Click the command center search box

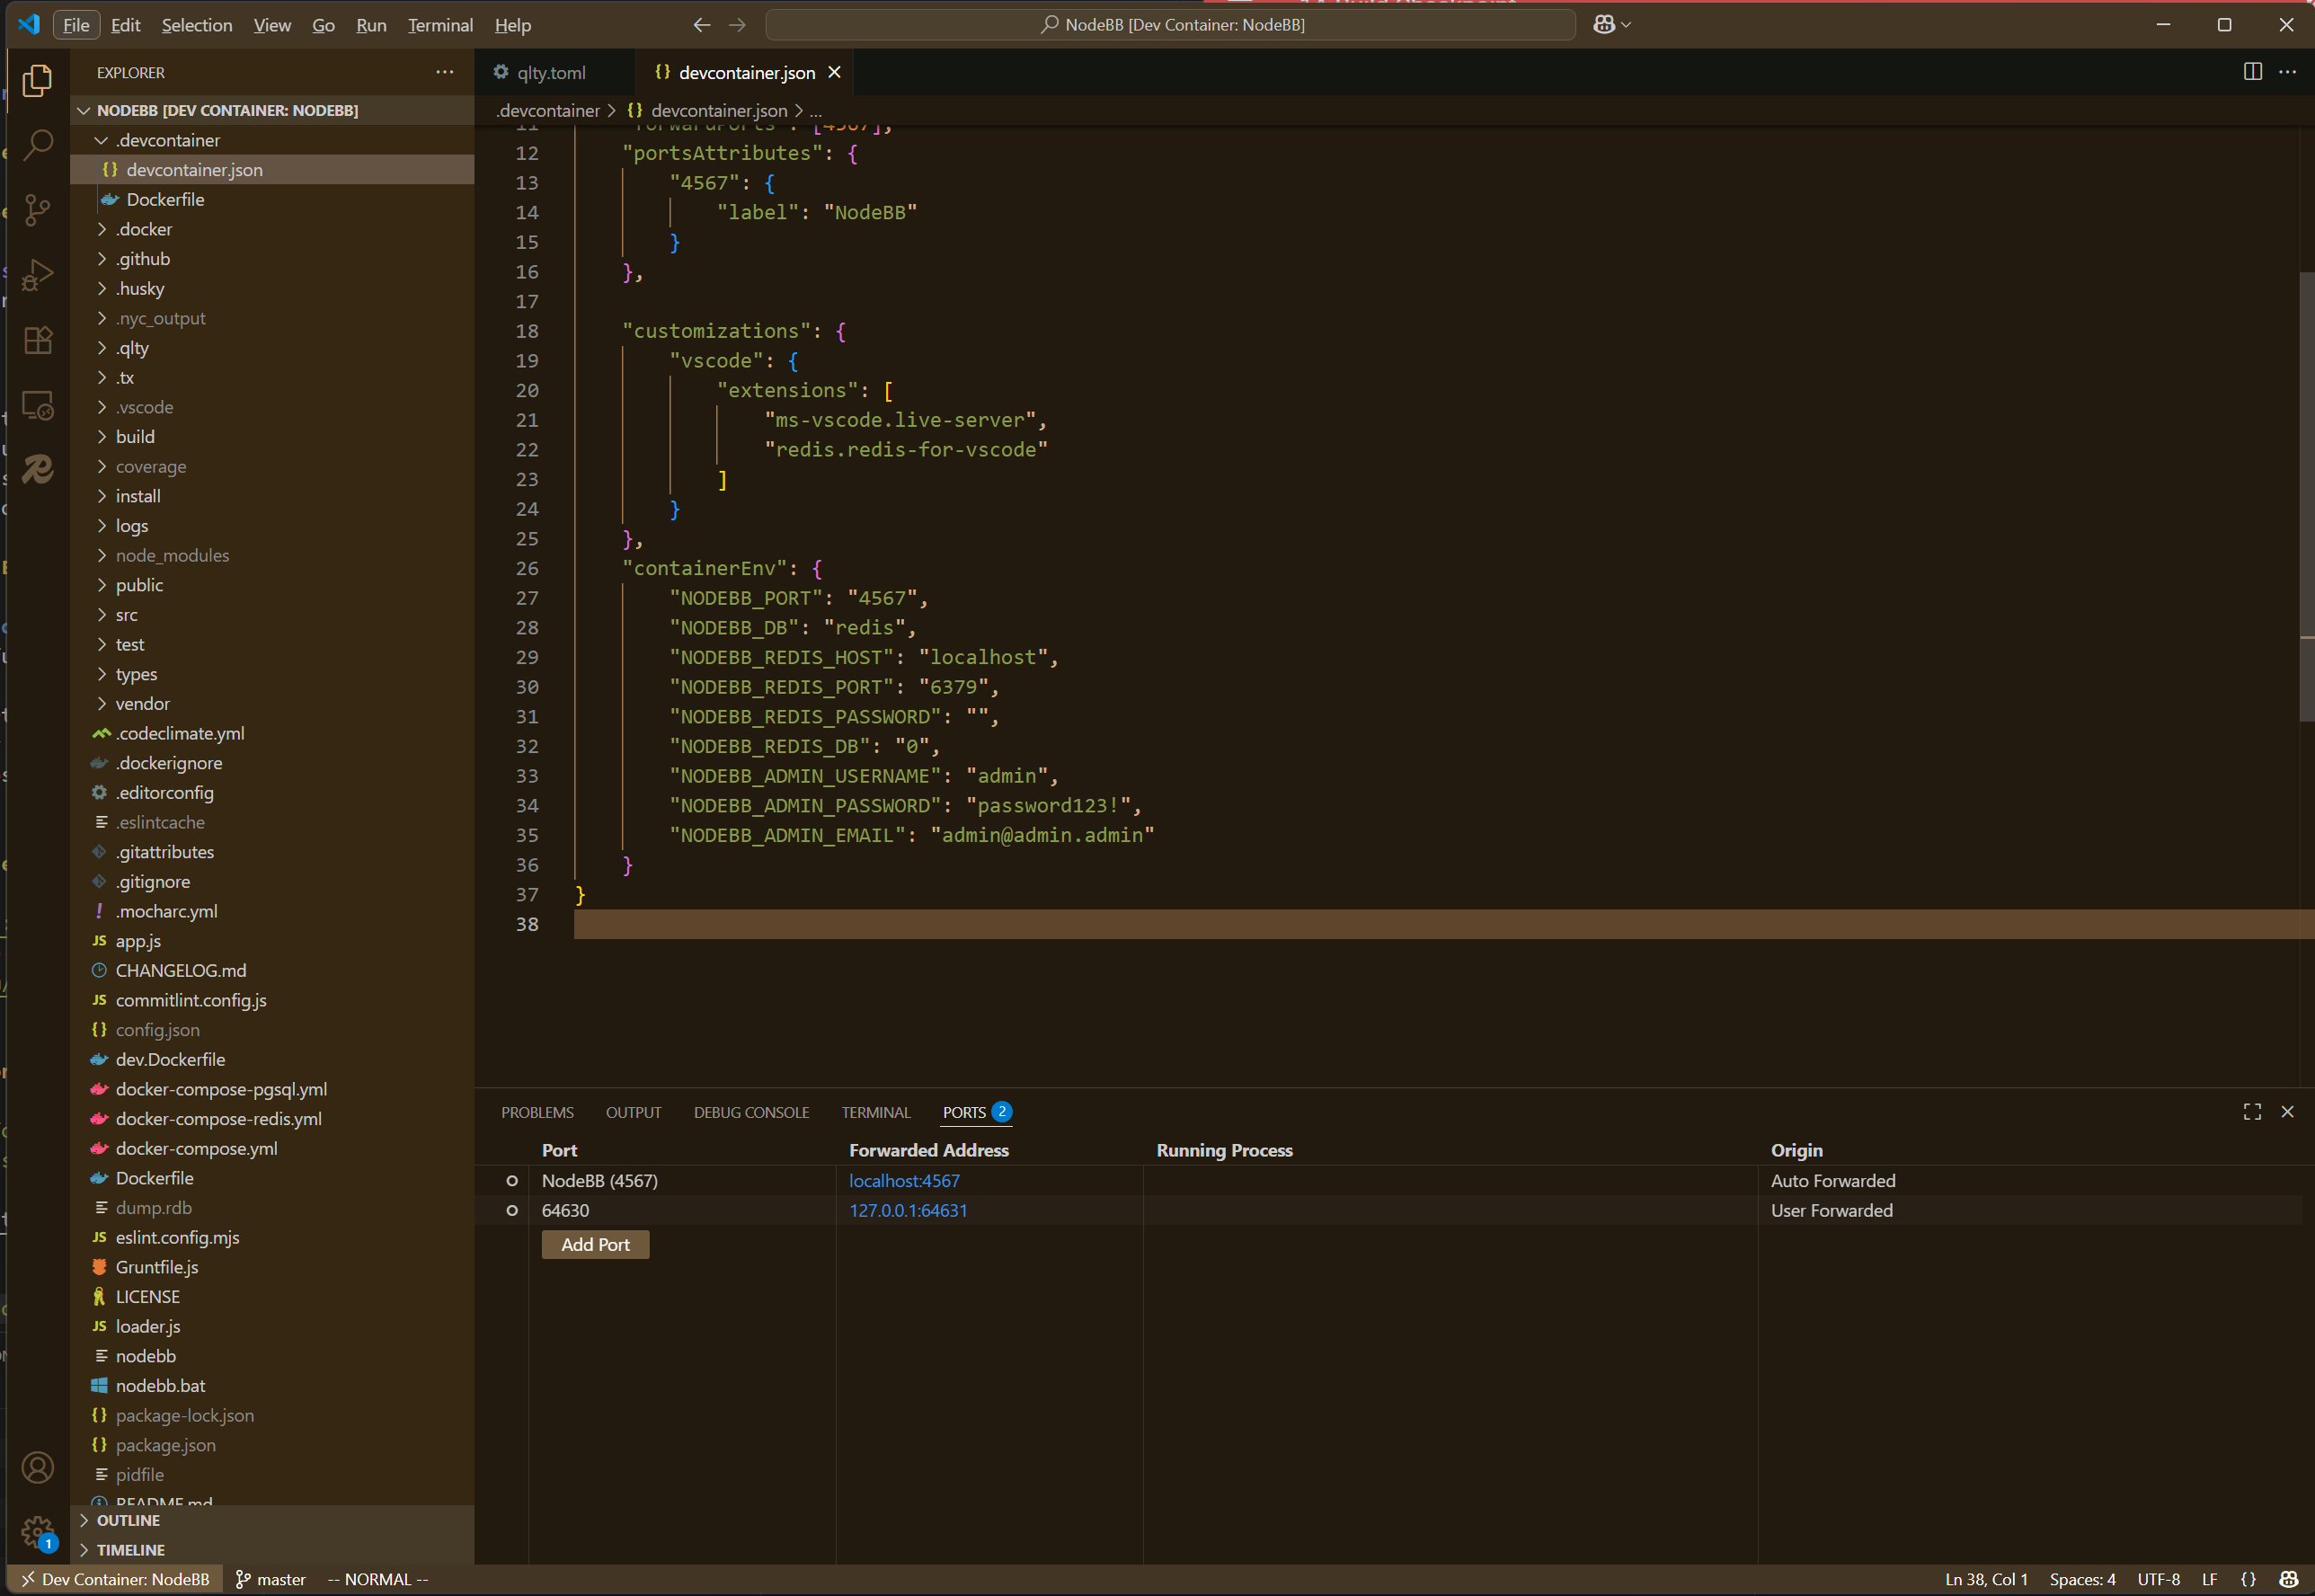click(1171, 25)
